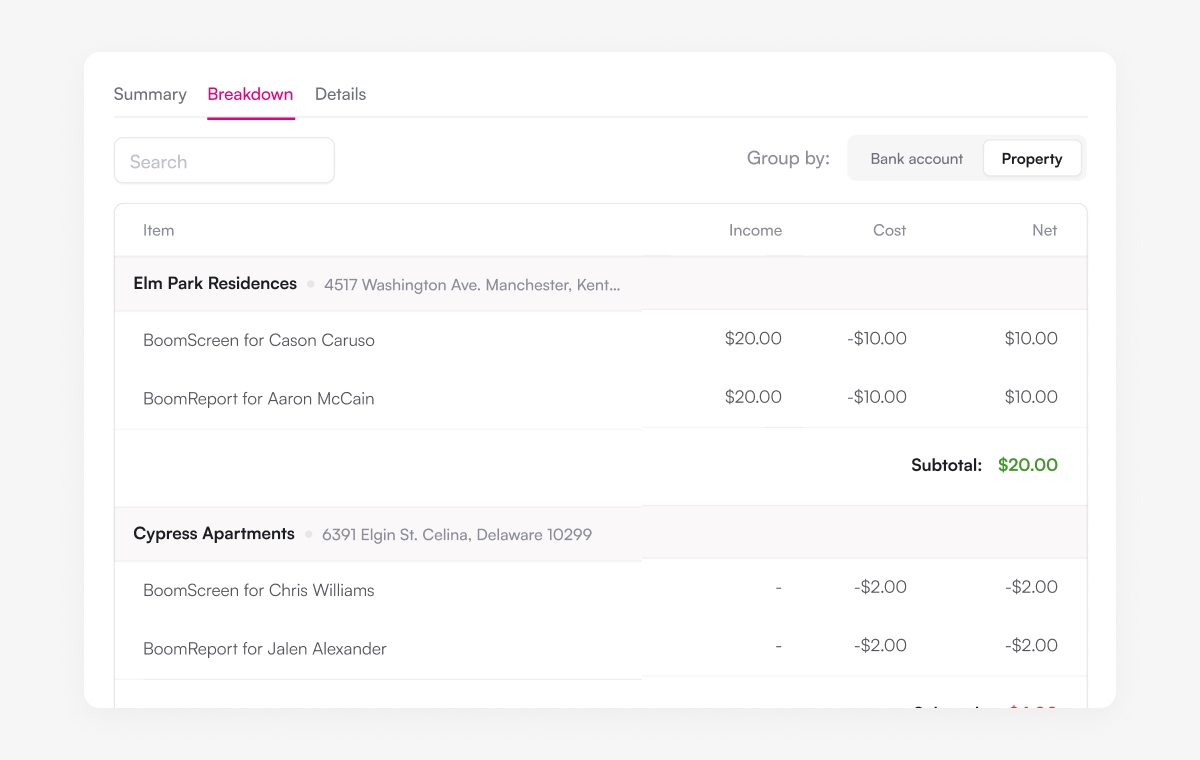Viewport: 1200px width, 760px height.
Task: Click the Item column header
Action: click(x=158, y=230)
